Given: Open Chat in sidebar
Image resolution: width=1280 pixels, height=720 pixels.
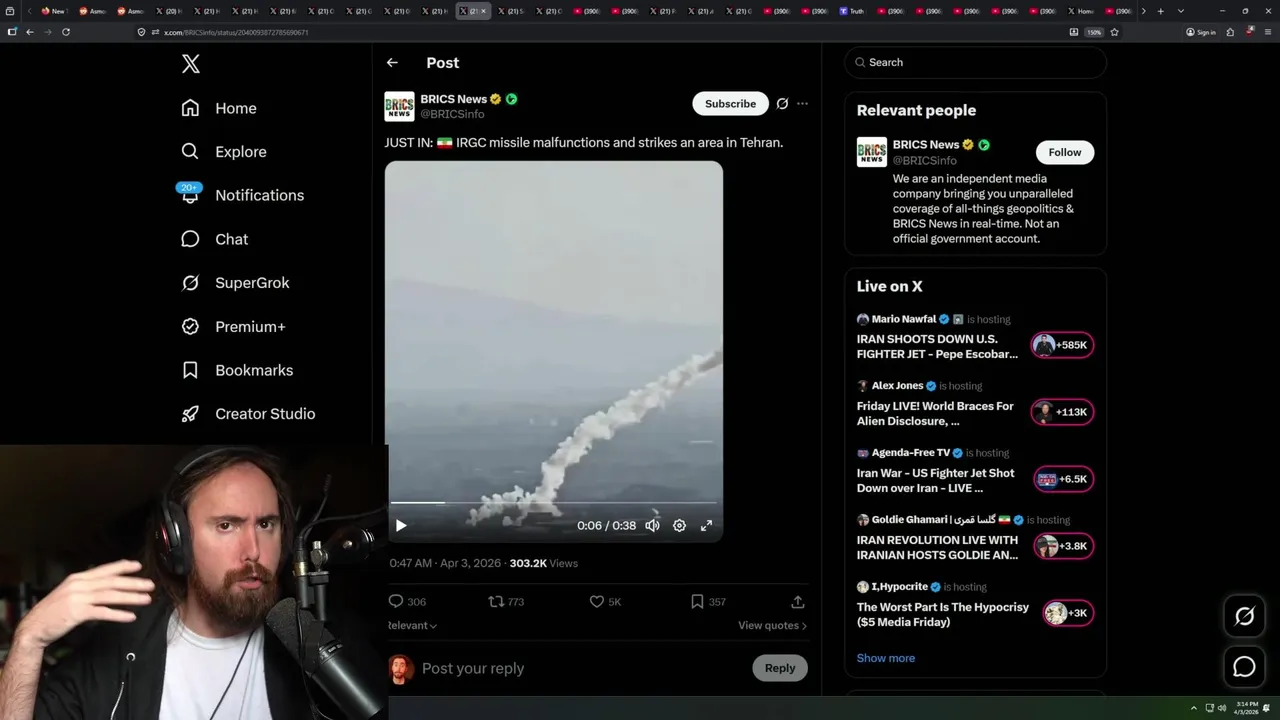Looking at the screenshot, I should click(214, 239).
